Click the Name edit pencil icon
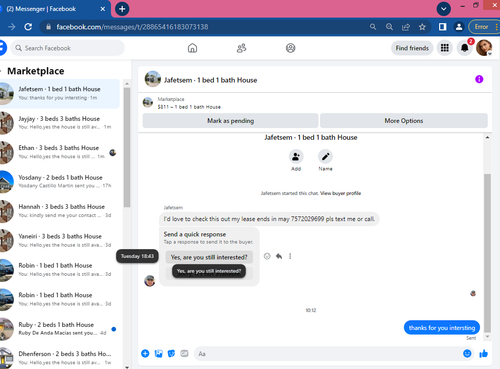 pos(325,156)
